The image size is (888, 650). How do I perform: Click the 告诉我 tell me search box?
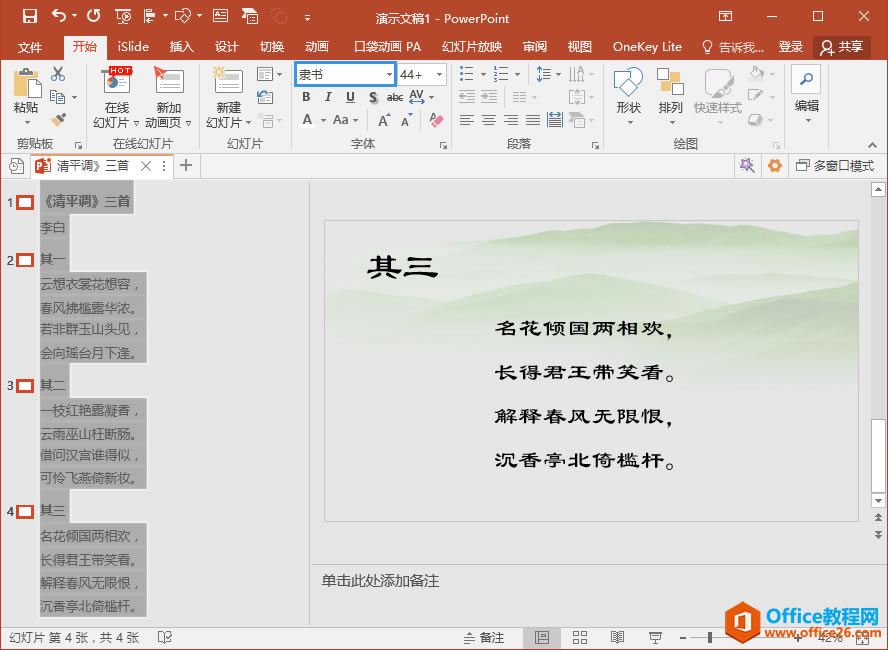(733, 47)
